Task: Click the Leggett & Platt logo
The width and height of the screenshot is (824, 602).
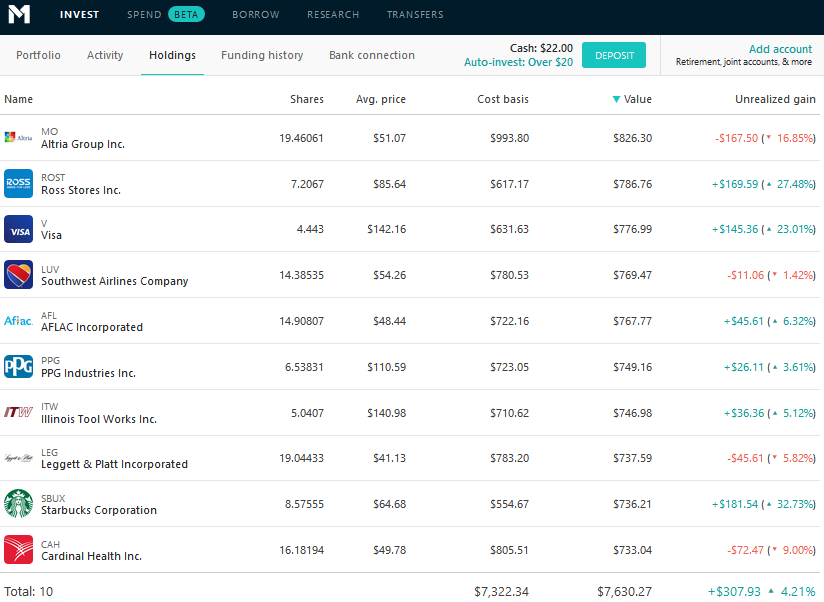Action: (18, 458)
